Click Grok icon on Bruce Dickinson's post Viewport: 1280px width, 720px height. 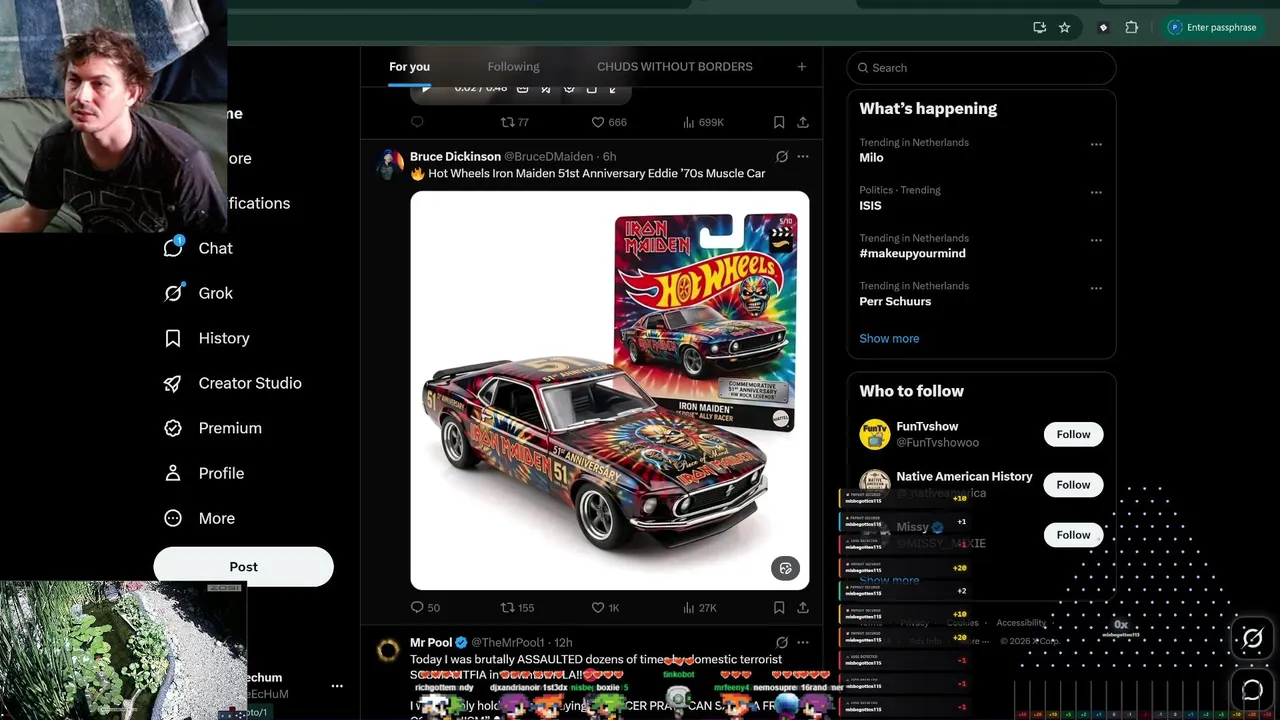click(x=782, y=156)
